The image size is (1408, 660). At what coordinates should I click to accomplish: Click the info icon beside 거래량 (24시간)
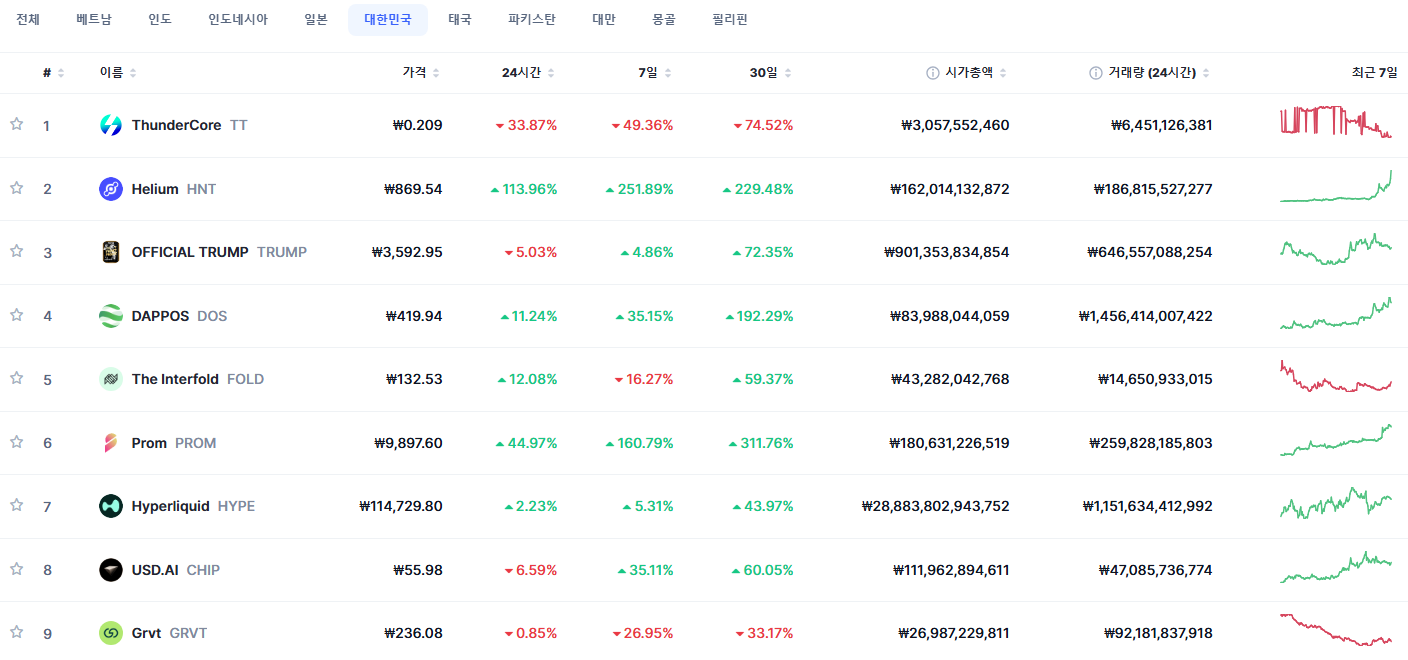[x=1096, y=73]
